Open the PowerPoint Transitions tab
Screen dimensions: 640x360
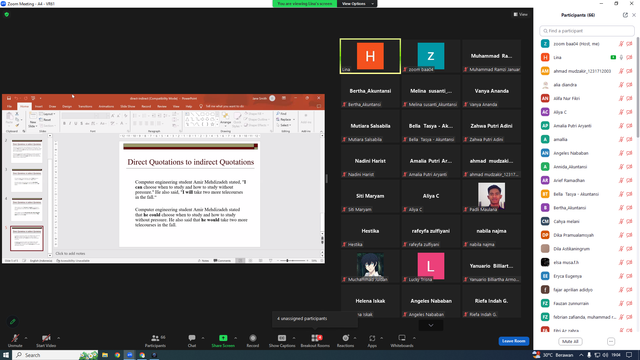[x=85, y=106]
